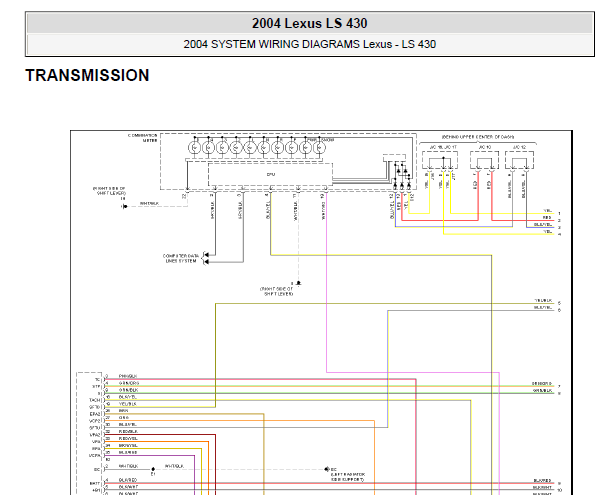This screenshot has height=495, width=608.
Task: Click the 'J/C 16, J/C 17' junction connector box
Action: click(440, 160)
